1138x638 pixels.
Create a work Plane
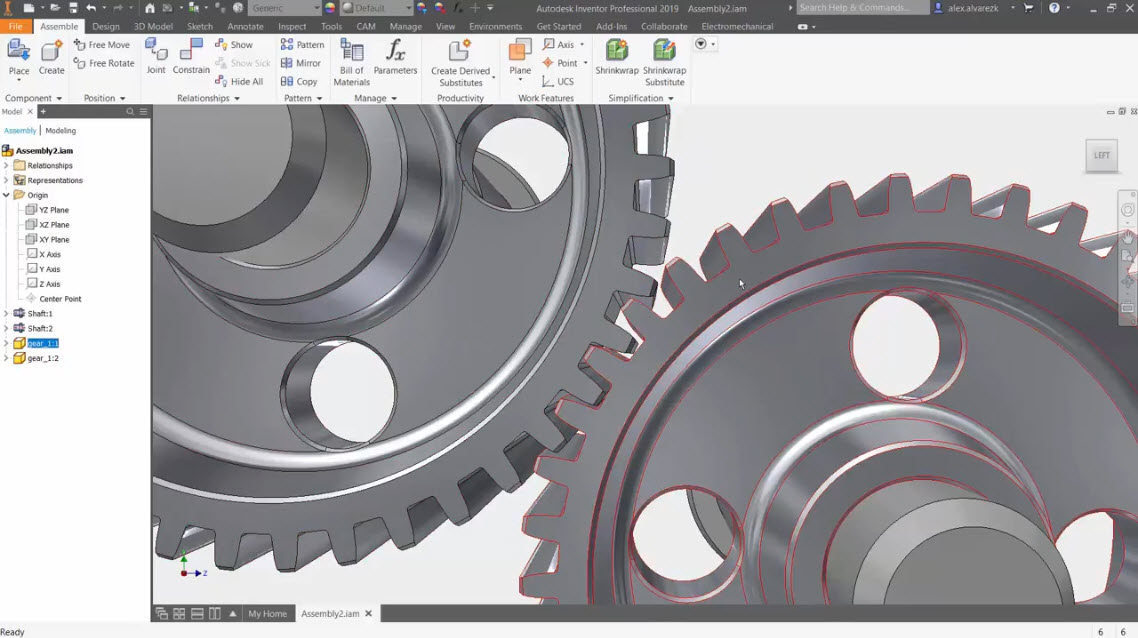click(519, 57)
